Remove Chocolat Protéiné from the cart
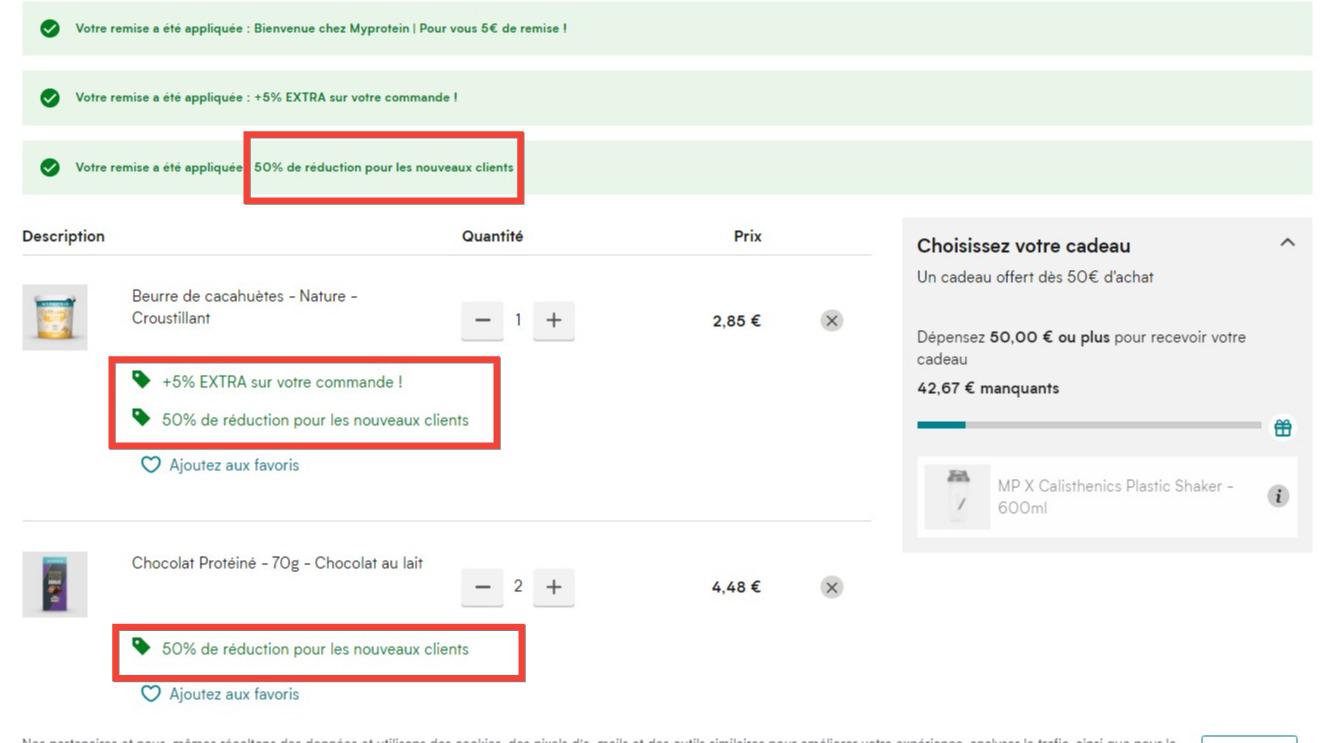Image resolution: width=1342 pixels, height=743 pixels. point(831,588)
